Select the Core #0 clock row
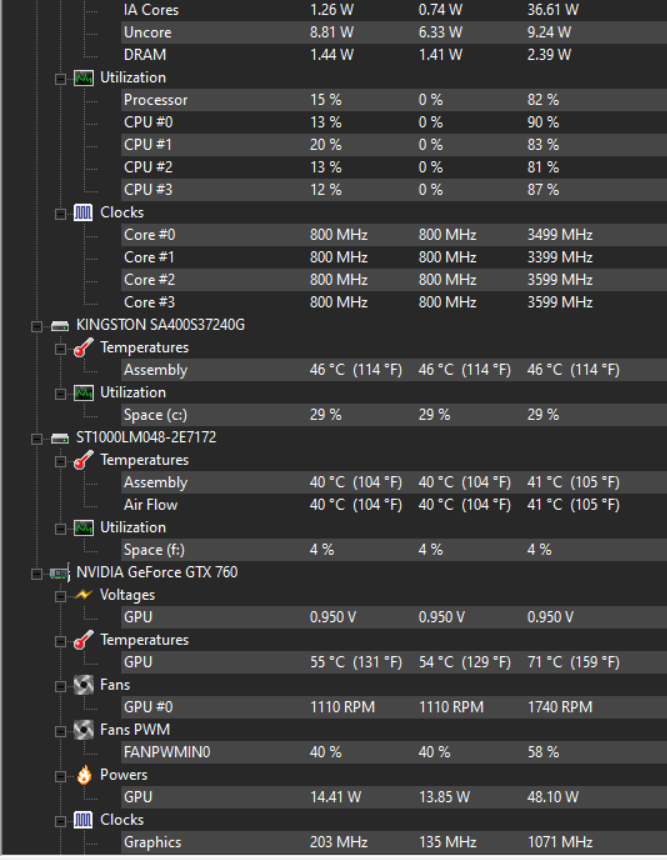This screenshot has width=667, height=860. 394,235
